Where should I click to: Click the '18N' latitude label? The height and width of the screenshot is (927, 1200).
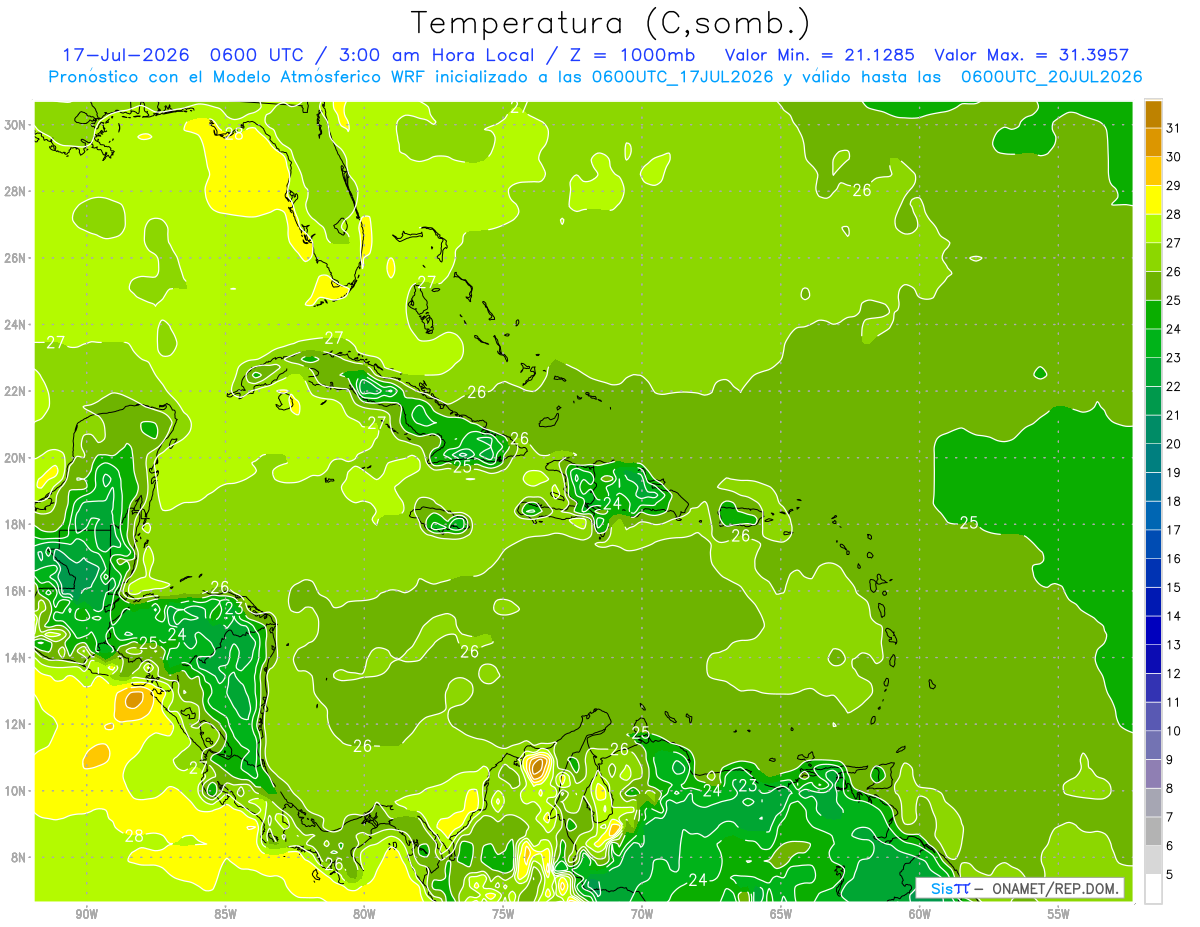17,524
